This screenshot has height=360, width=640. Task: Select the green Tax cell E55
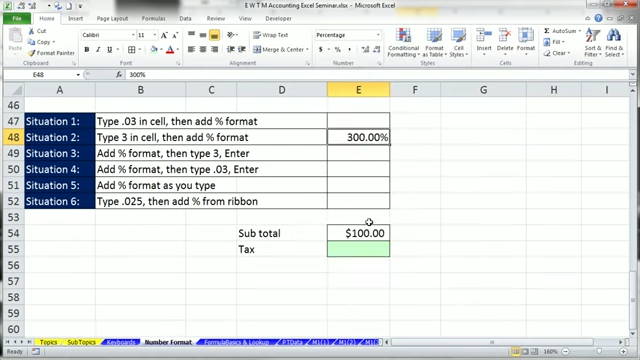[x=358, y=249]
